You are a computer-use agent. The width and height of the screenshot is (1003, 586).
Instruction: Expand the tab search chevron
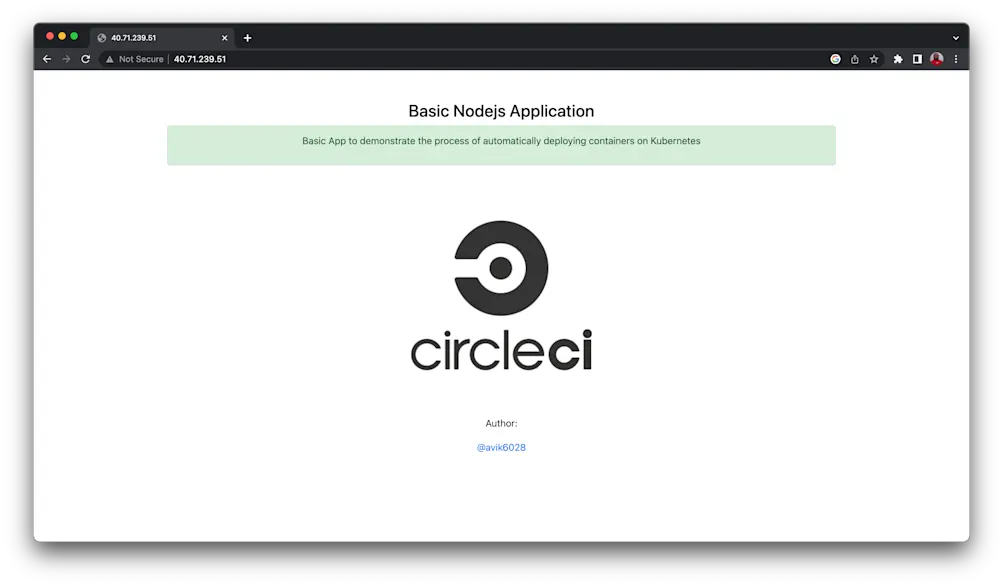click(x=956, y=38)
